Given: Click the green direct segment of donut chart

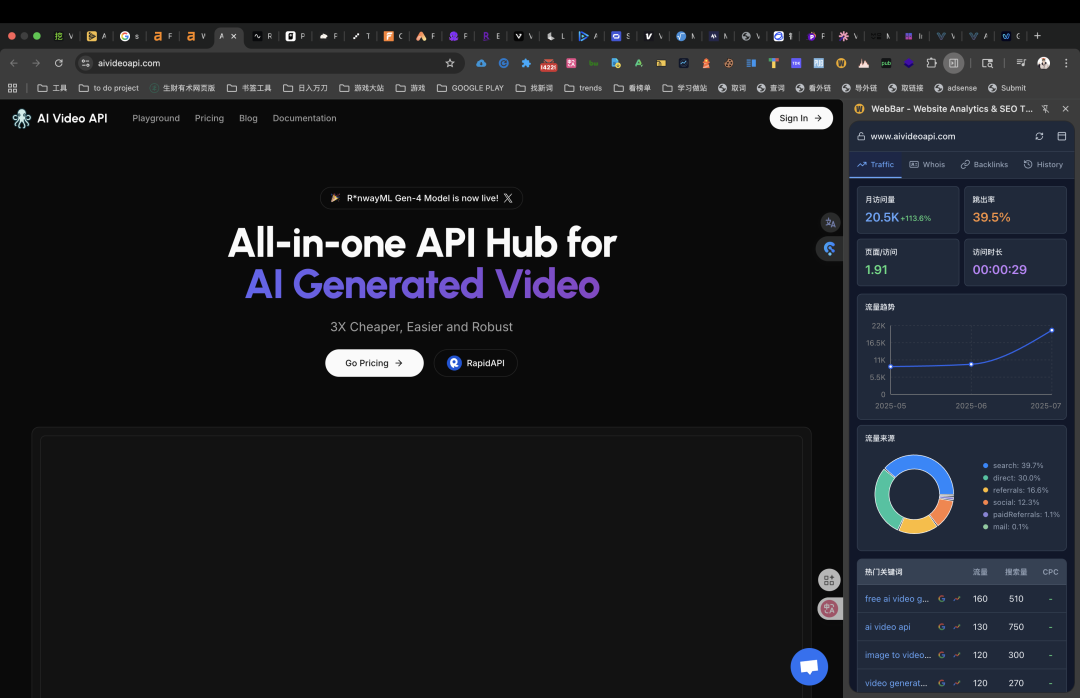Looking at the screenshot, I should (x=884, y=500).
